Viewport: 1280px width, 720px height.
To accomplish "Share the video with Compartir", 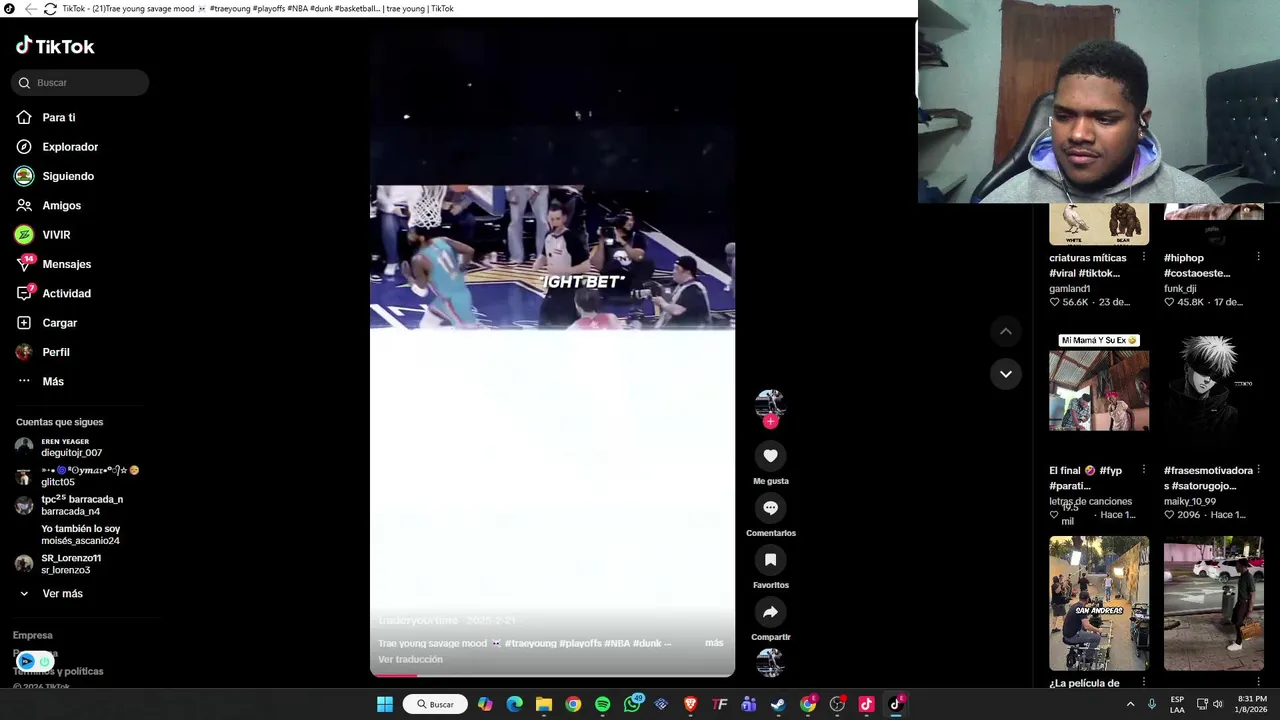I will point(770,612).
